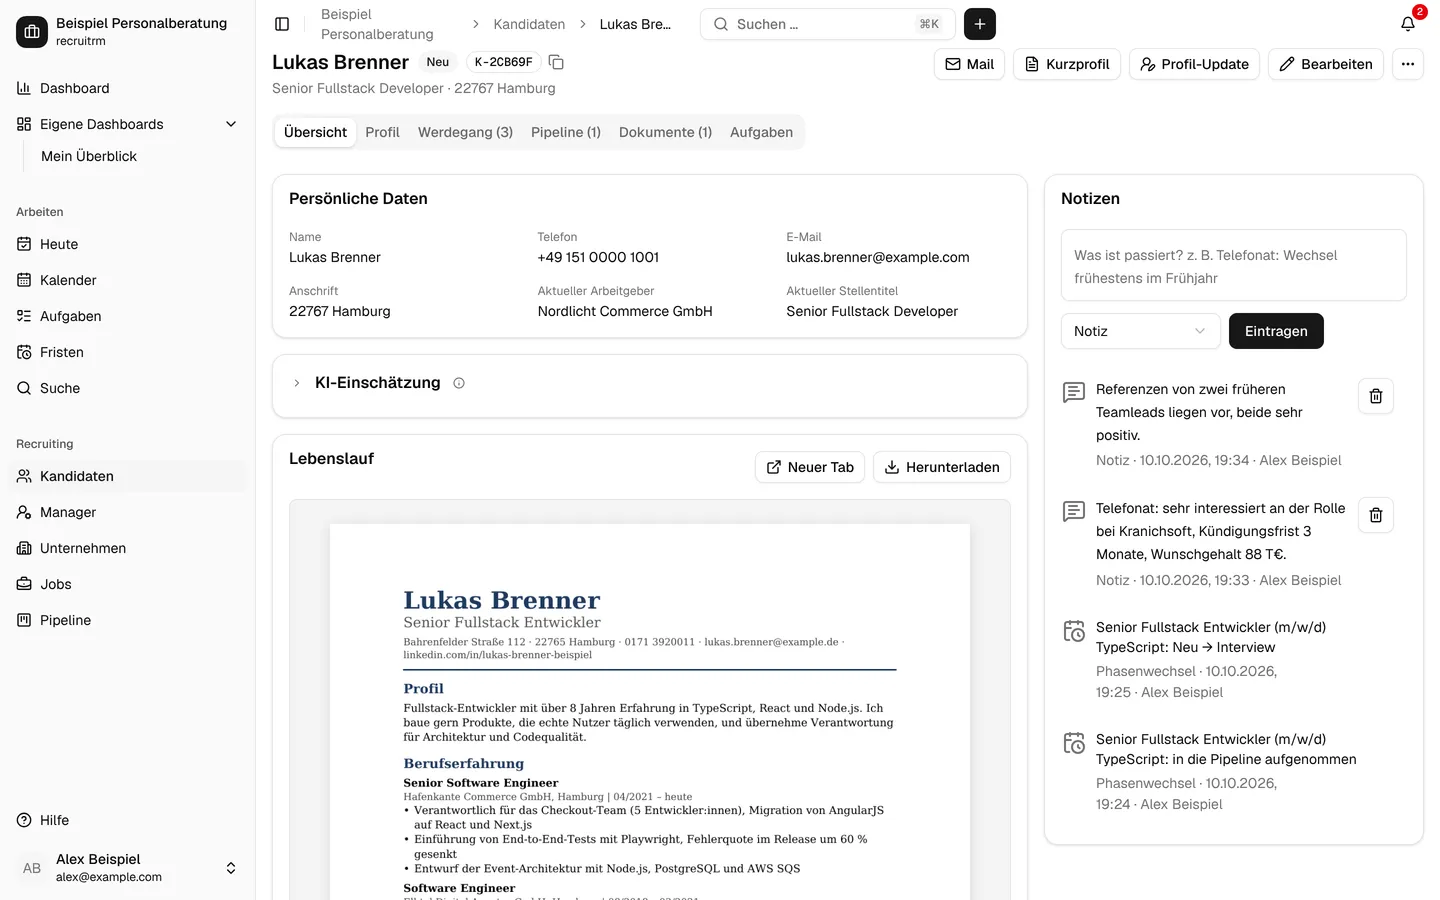Viewport: 1440px width, 900px height.
Task: Open Kalender from the sidebar
Action: click(126, 280)
